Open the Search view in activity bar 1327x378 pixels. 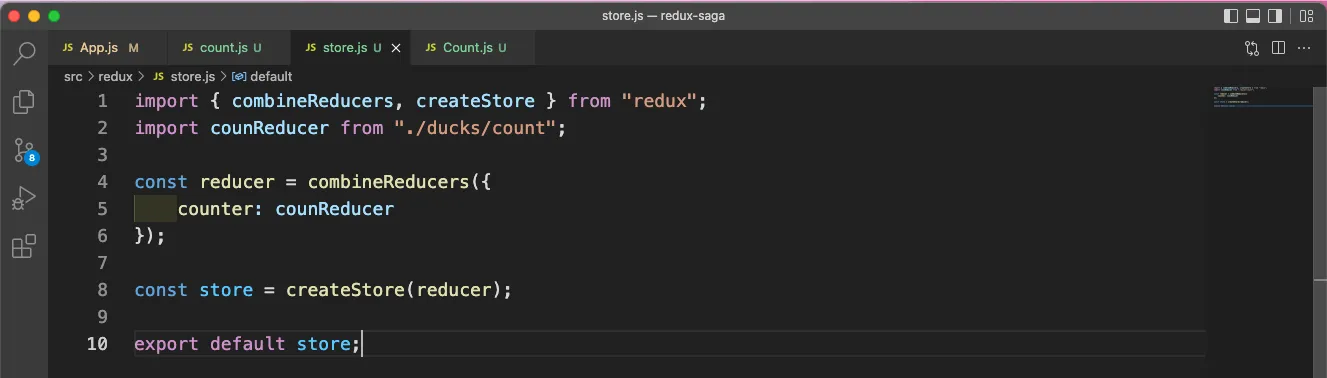[24, 53]
